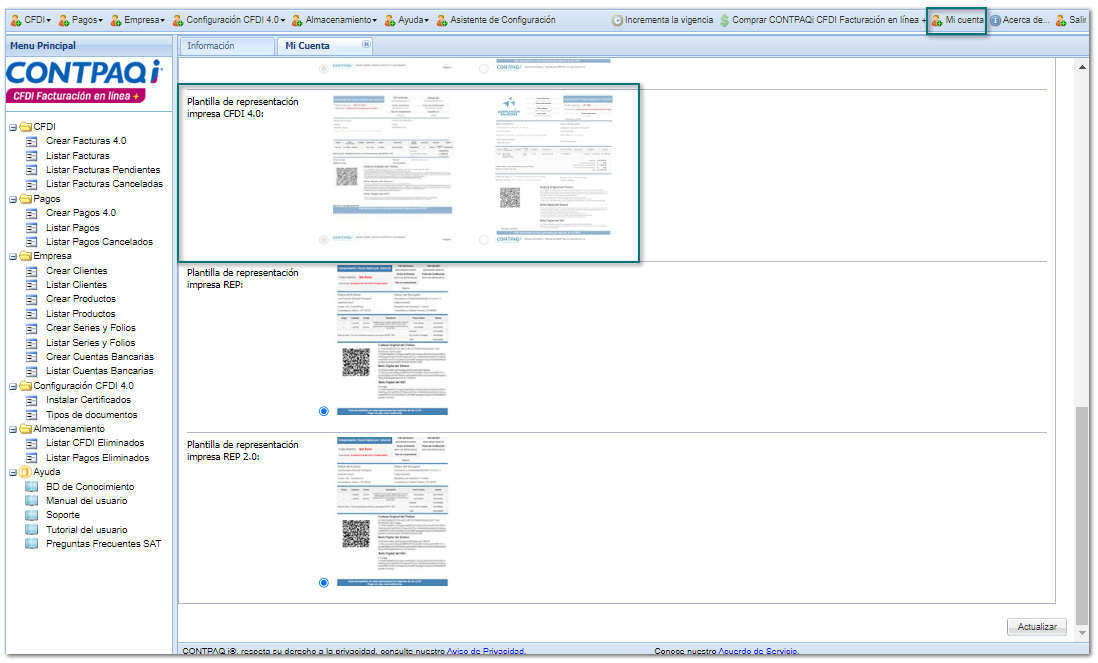
Task: Click BD de Conocimiento book icon
Action: click(x=32, y=487)
